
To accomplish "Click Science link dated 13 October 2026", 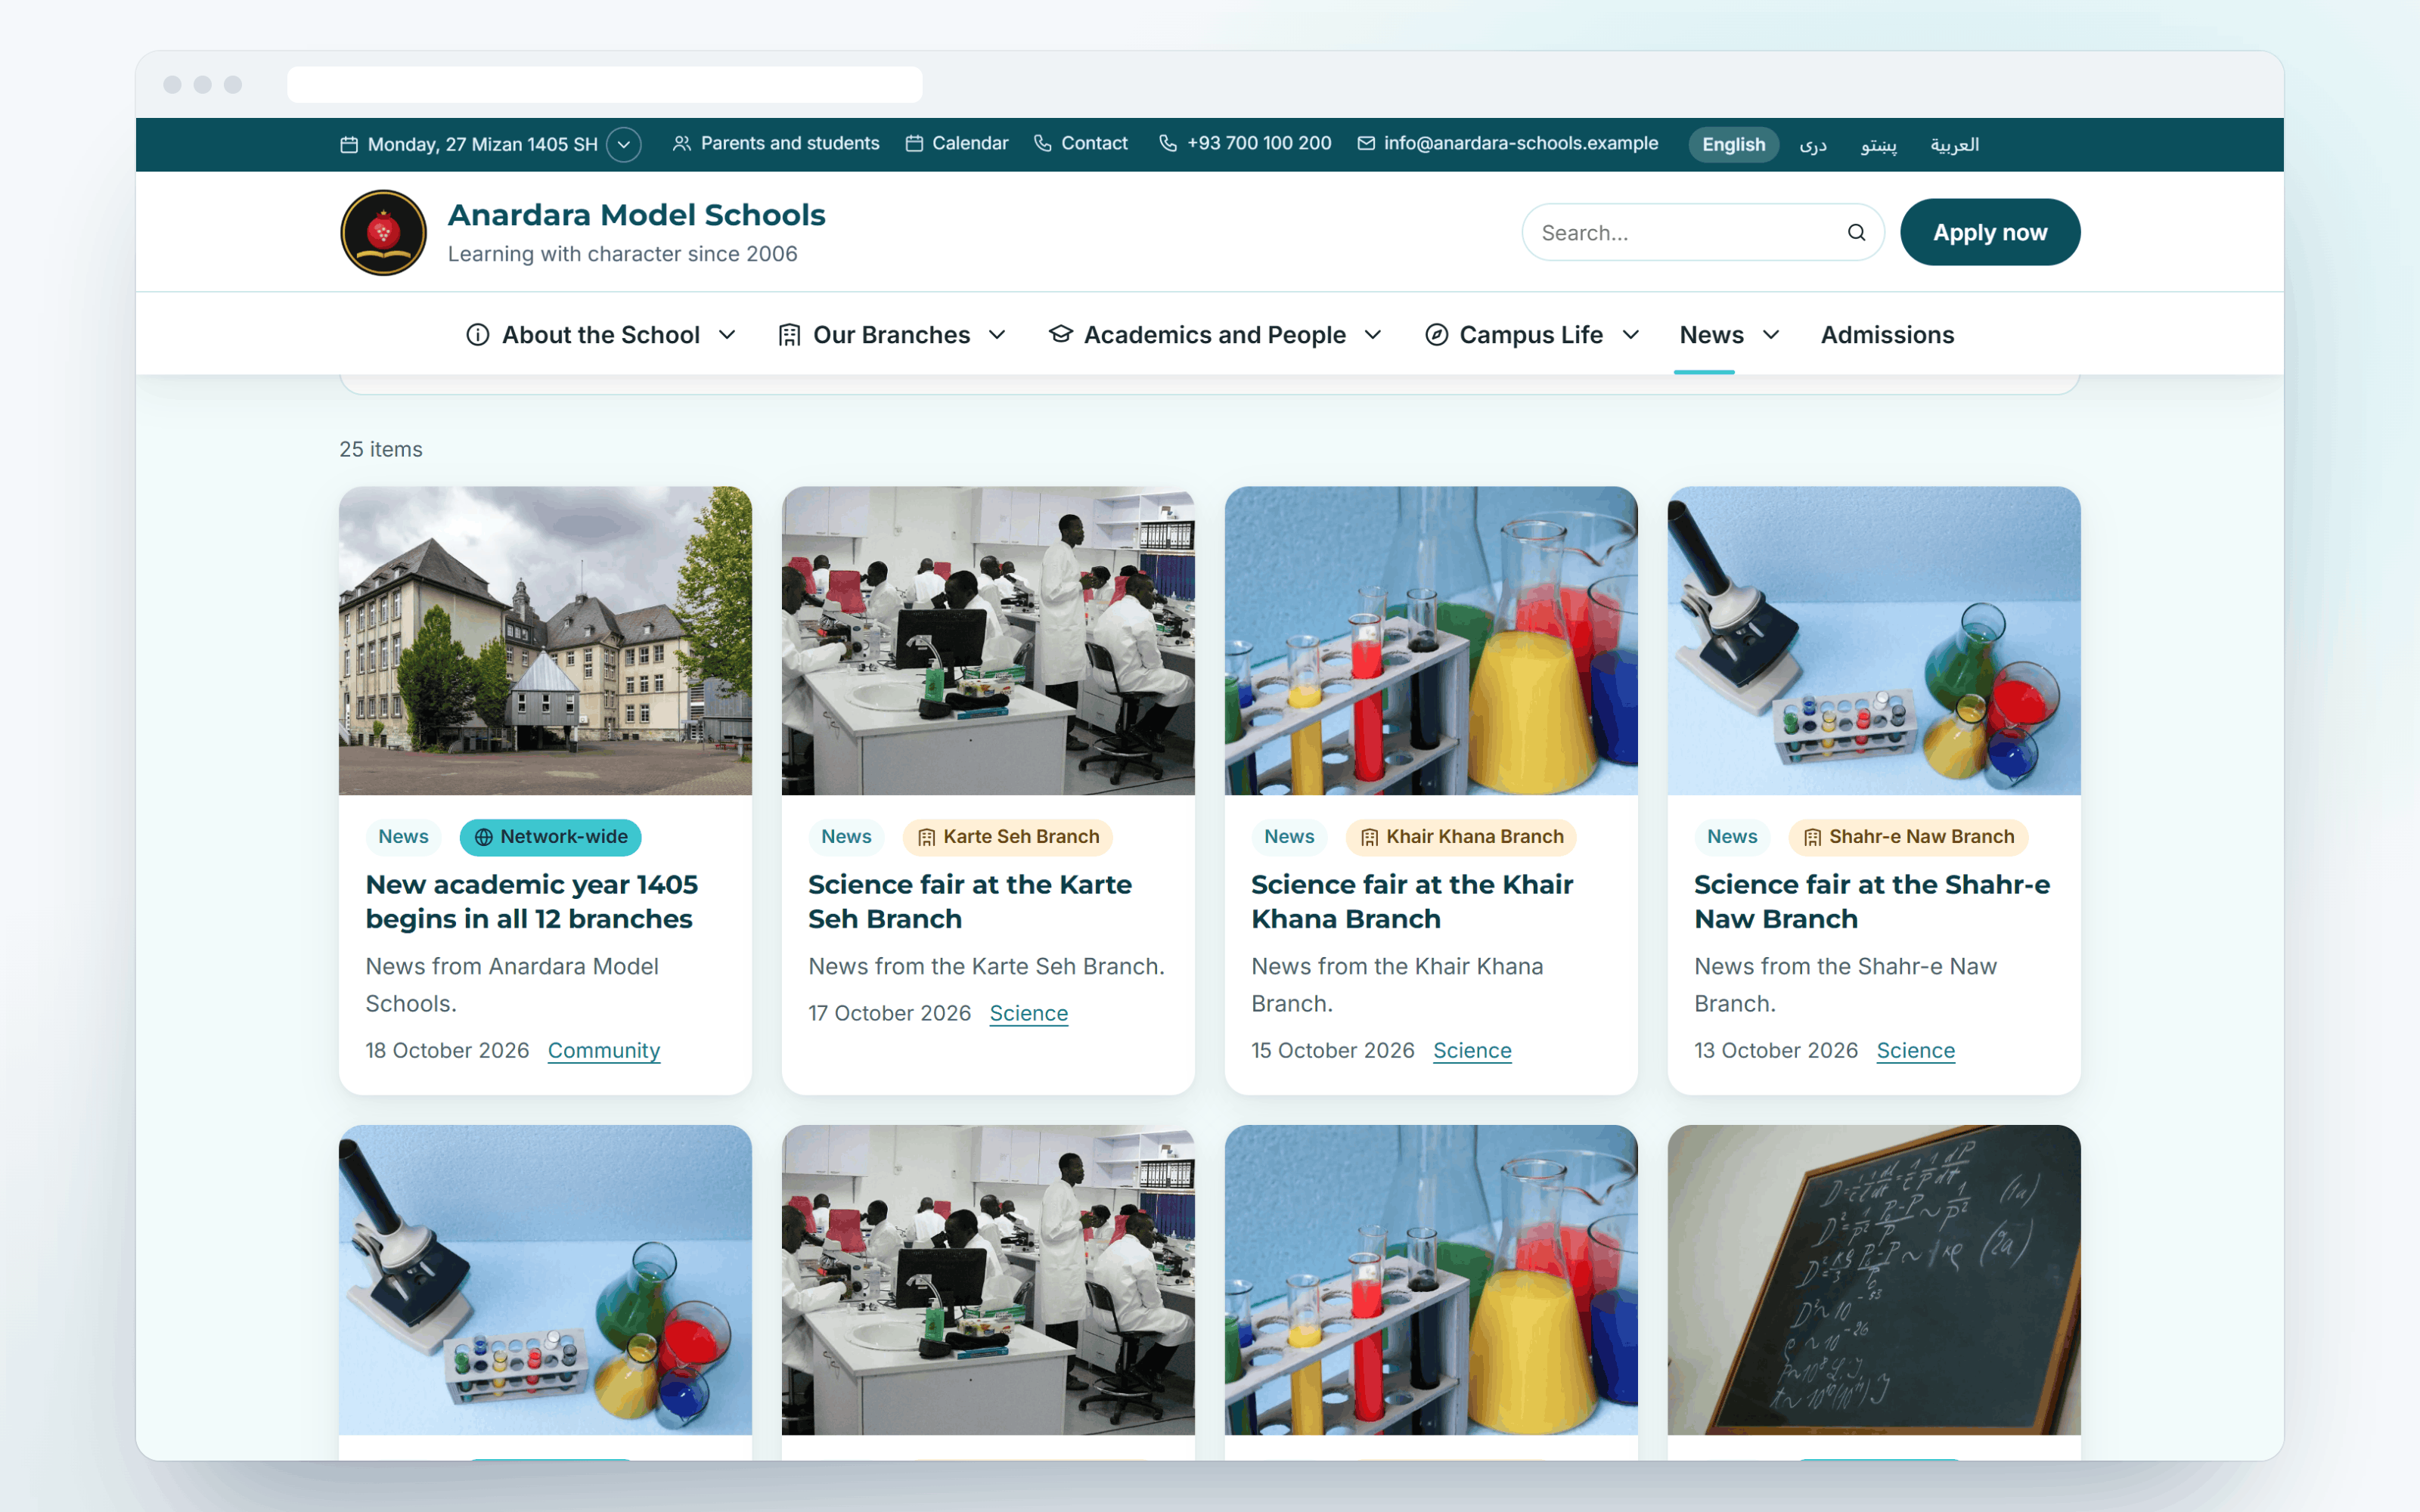I will (1915, 1050).
